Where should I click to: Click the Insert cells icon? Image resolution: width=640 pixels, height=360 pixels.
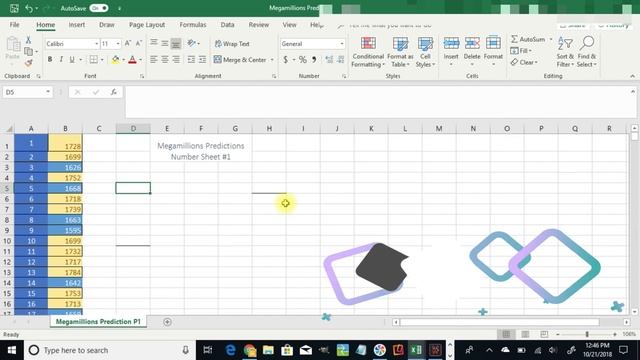click(451, 43)
